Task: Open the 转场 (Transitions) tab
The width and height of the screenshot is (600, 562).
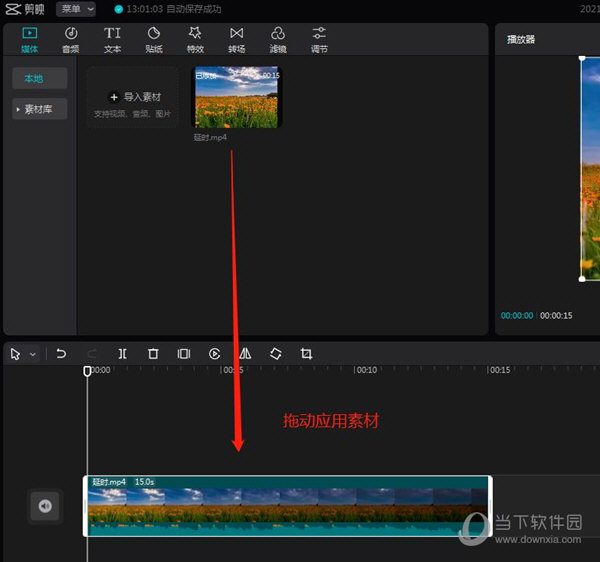Action: click(x=236, y=40)
